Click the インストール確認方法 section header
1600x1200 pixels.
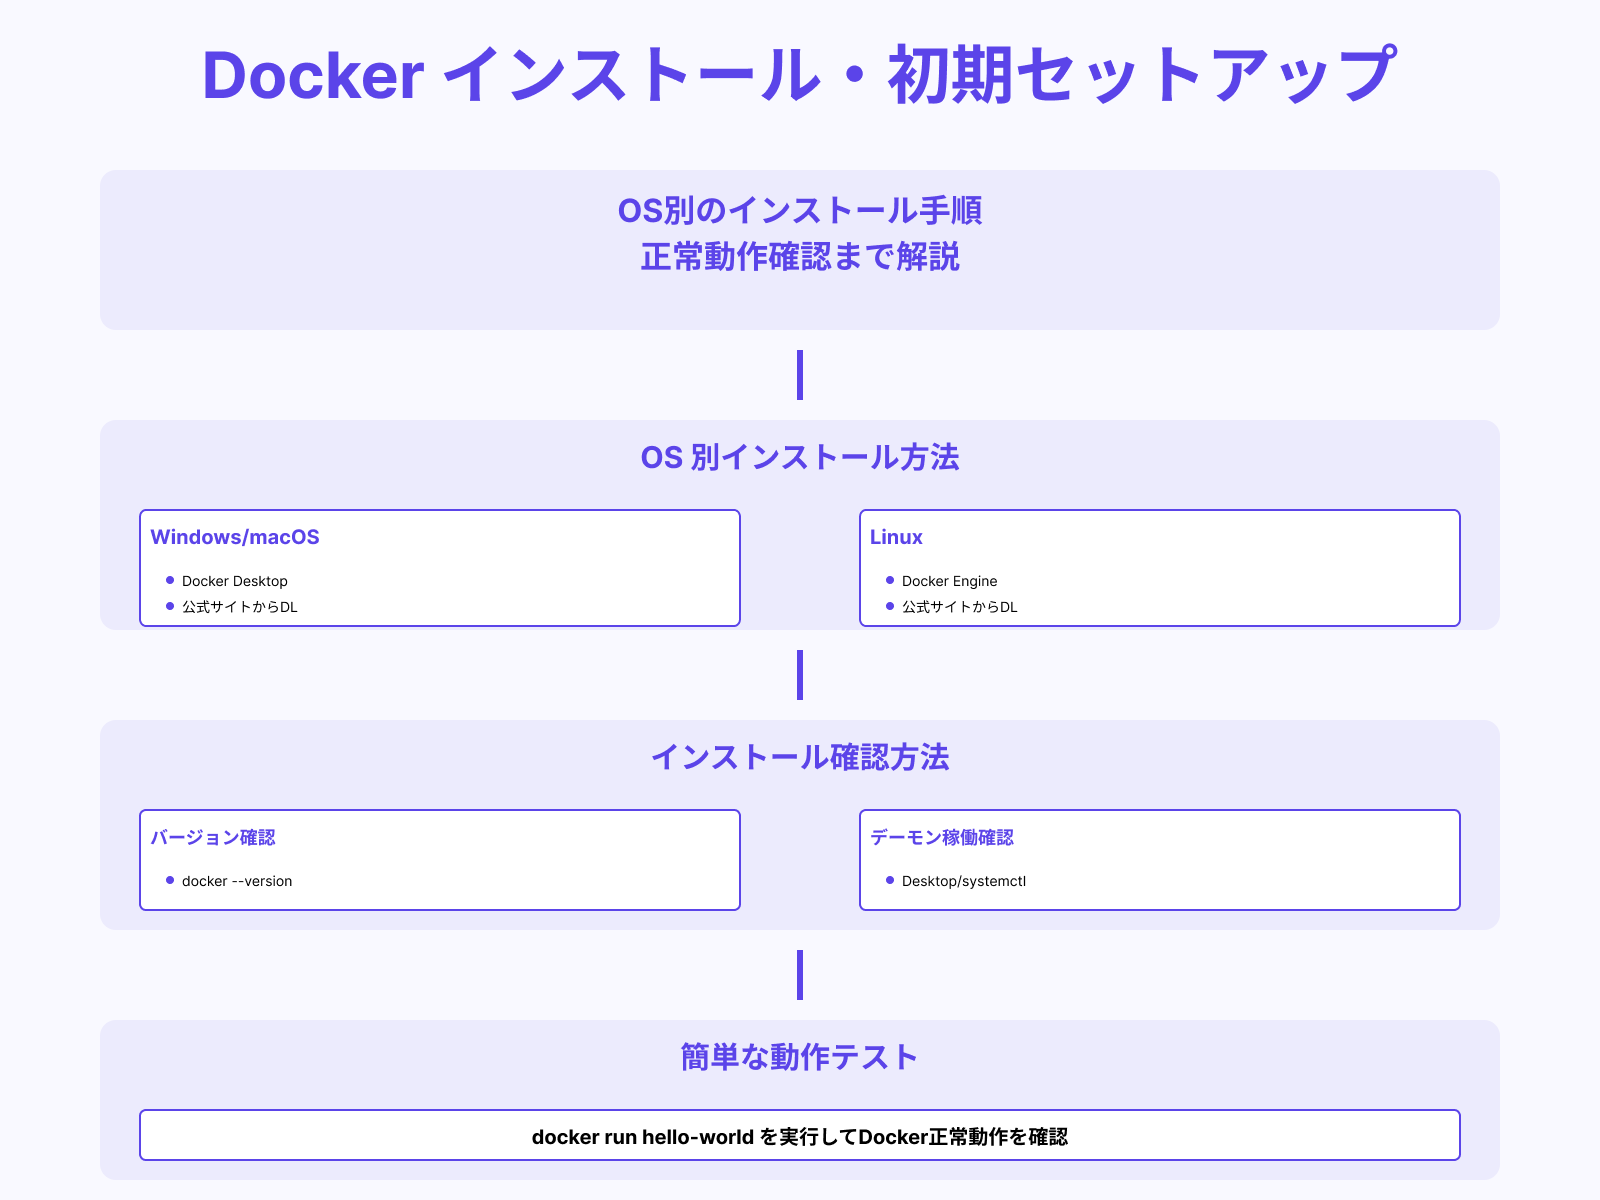[801, 758]
